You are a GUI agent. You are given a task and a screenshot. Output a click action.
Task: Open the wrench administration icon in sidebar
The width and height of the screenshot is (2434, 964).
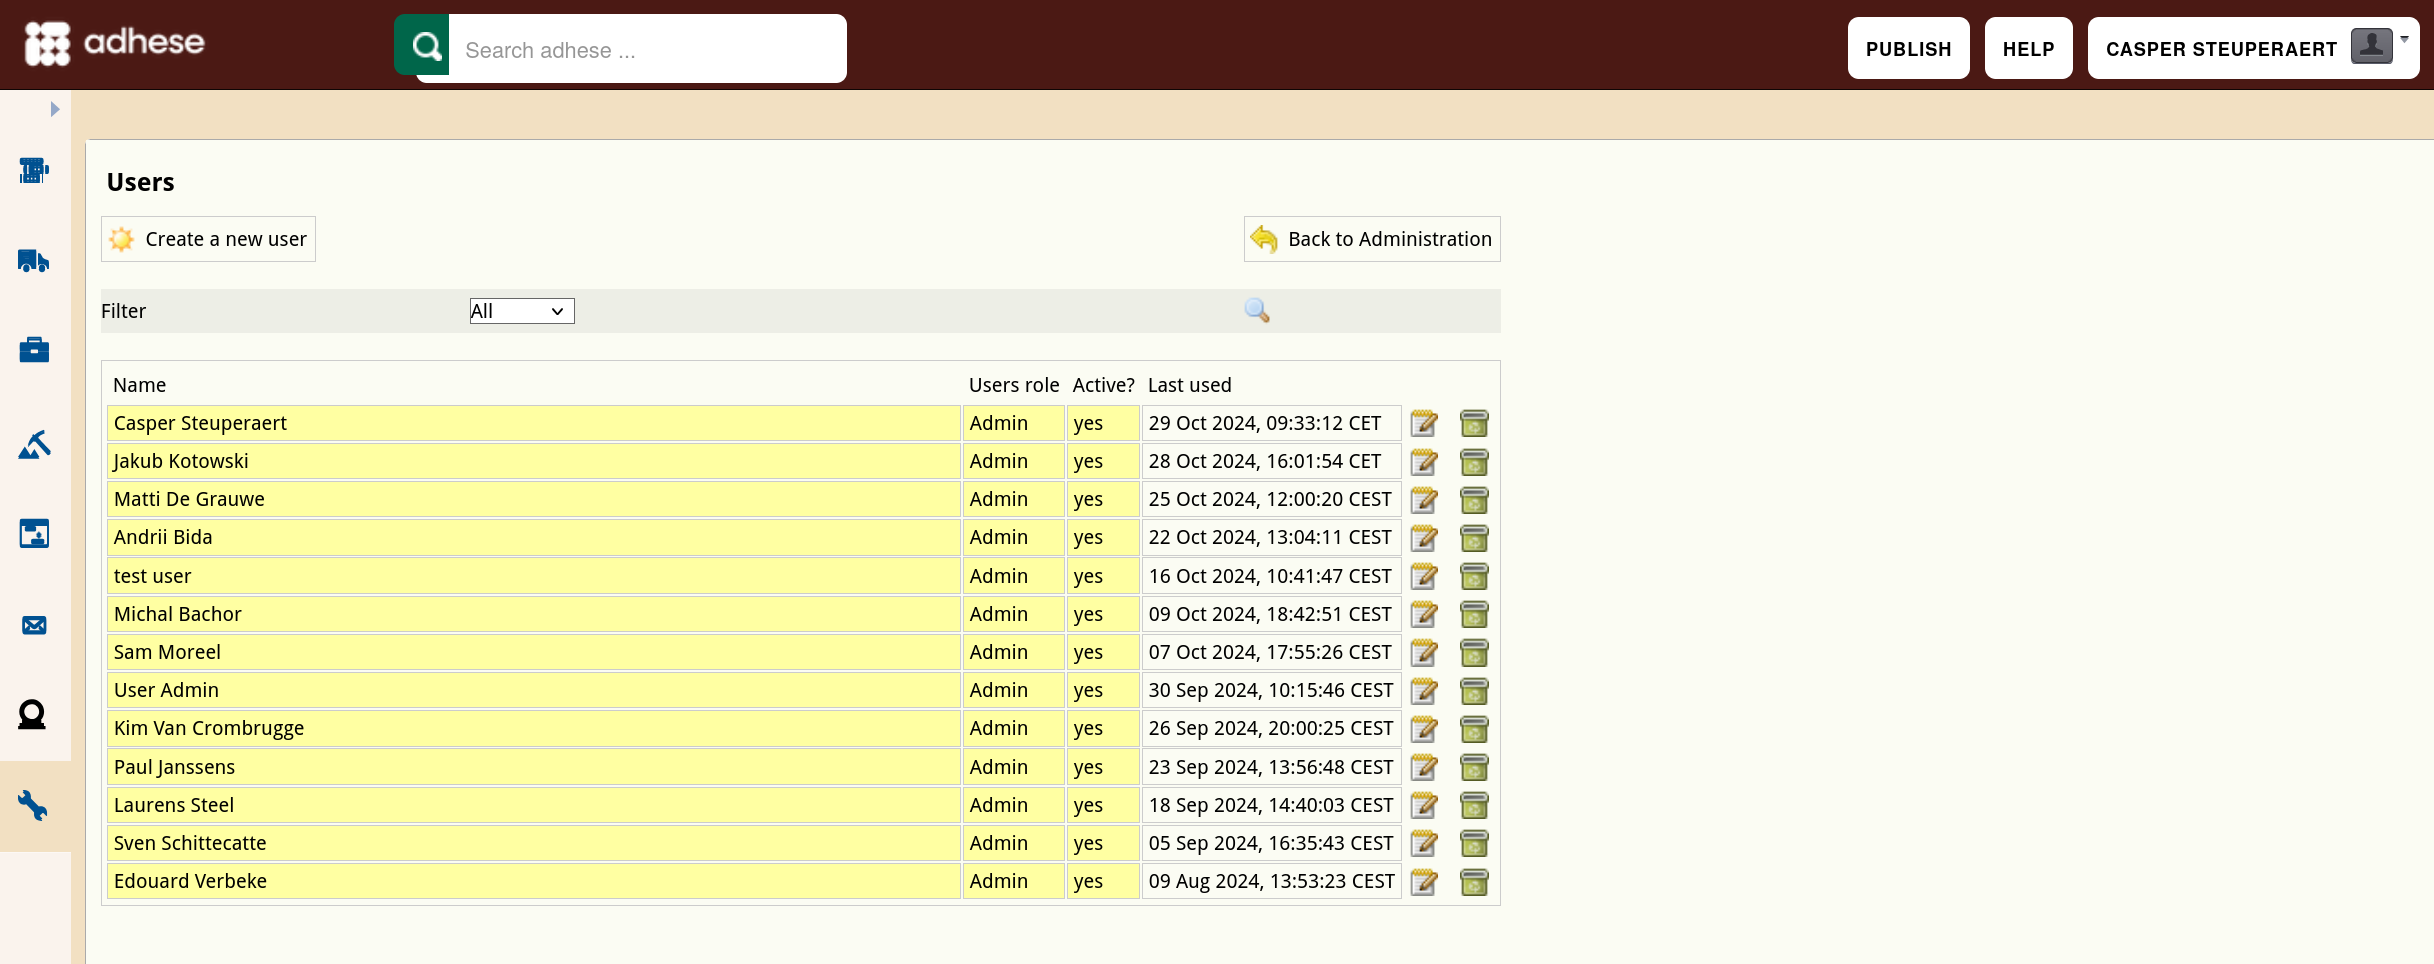[33, 805]
